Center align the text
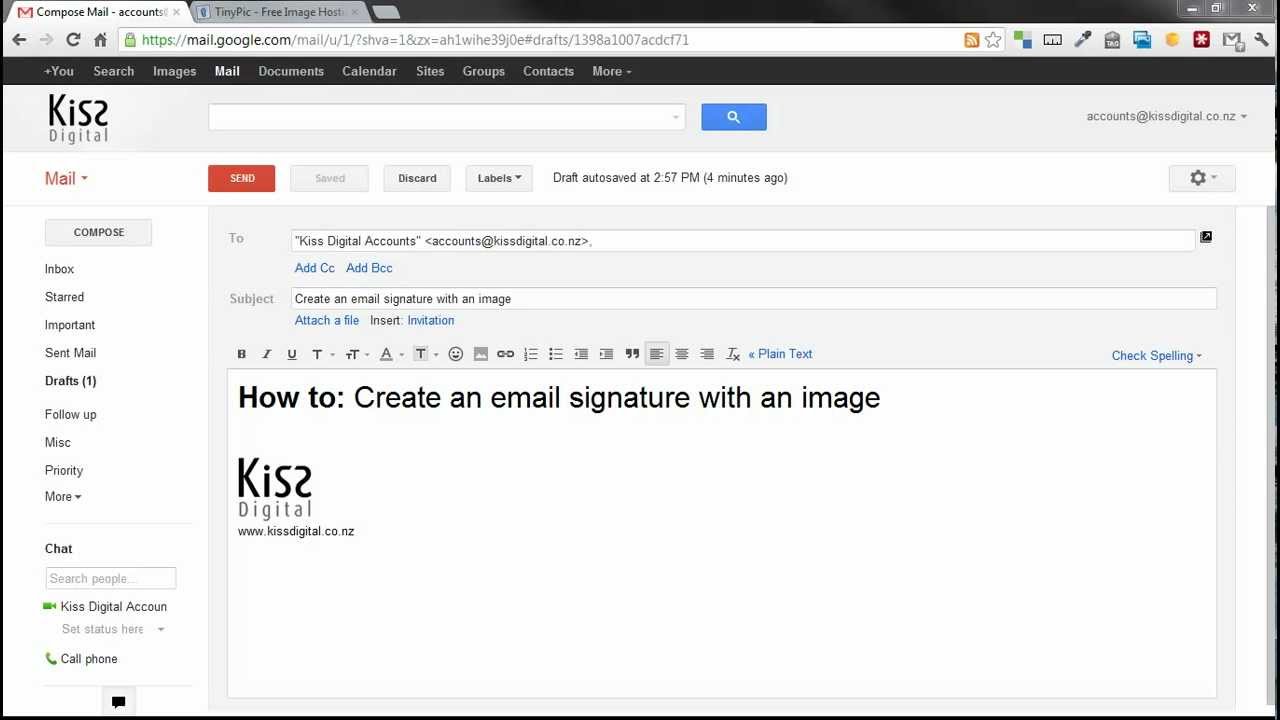The image size is (1280, 720). (682, 354)
